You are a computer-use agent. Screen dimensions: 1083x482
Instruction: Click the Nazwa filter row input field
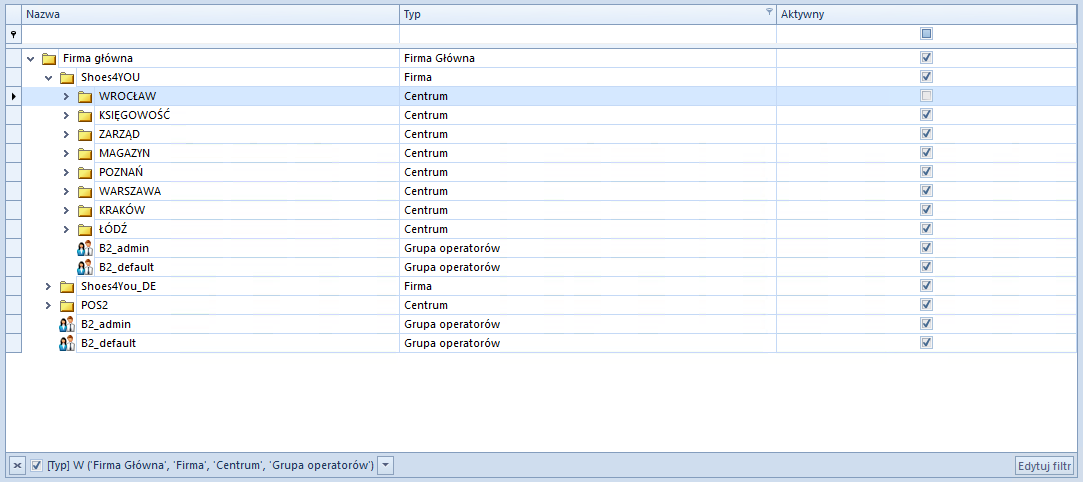[211, 33]
